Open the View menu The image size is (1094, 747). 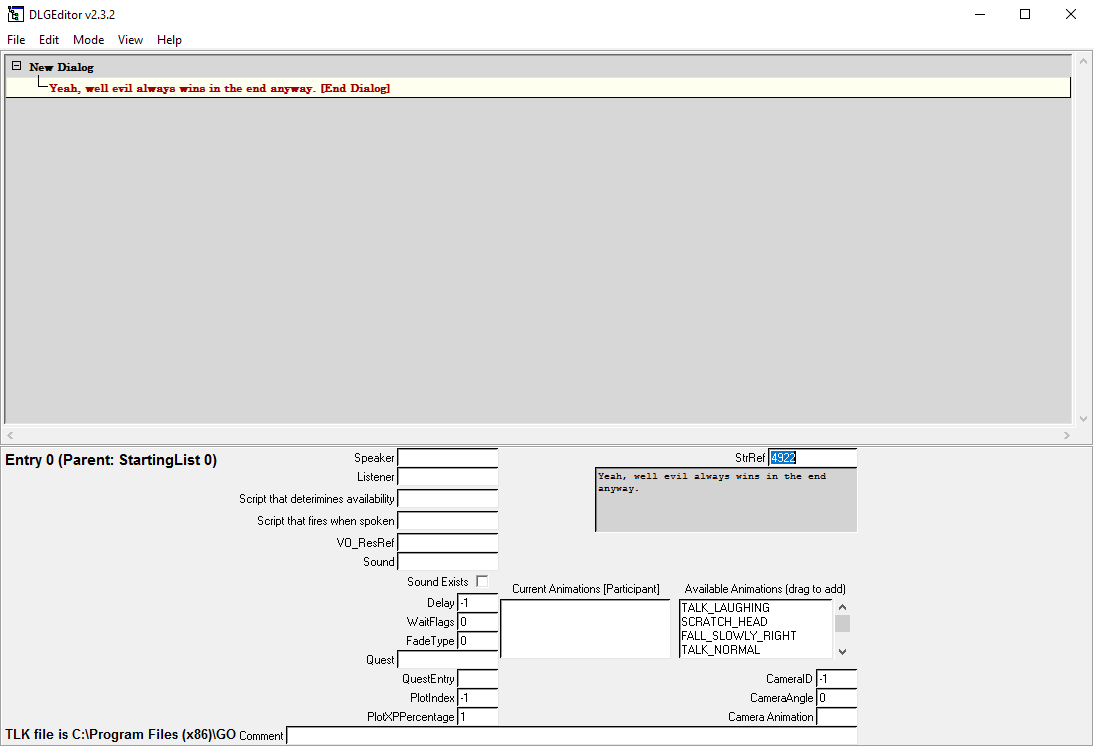(130, 40)
